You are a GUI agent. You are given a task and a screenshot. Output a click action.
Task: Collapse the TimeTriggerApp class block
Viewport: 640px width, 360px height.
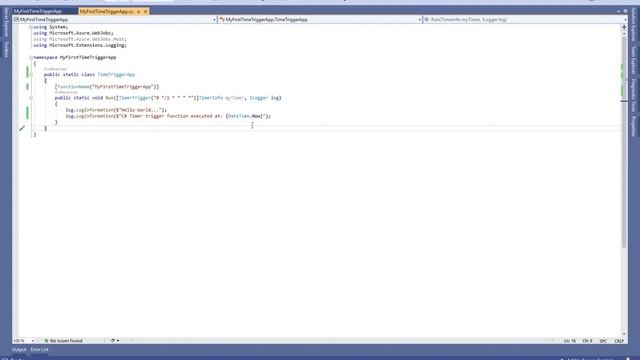pyautogui.click(x=31, y=75)
